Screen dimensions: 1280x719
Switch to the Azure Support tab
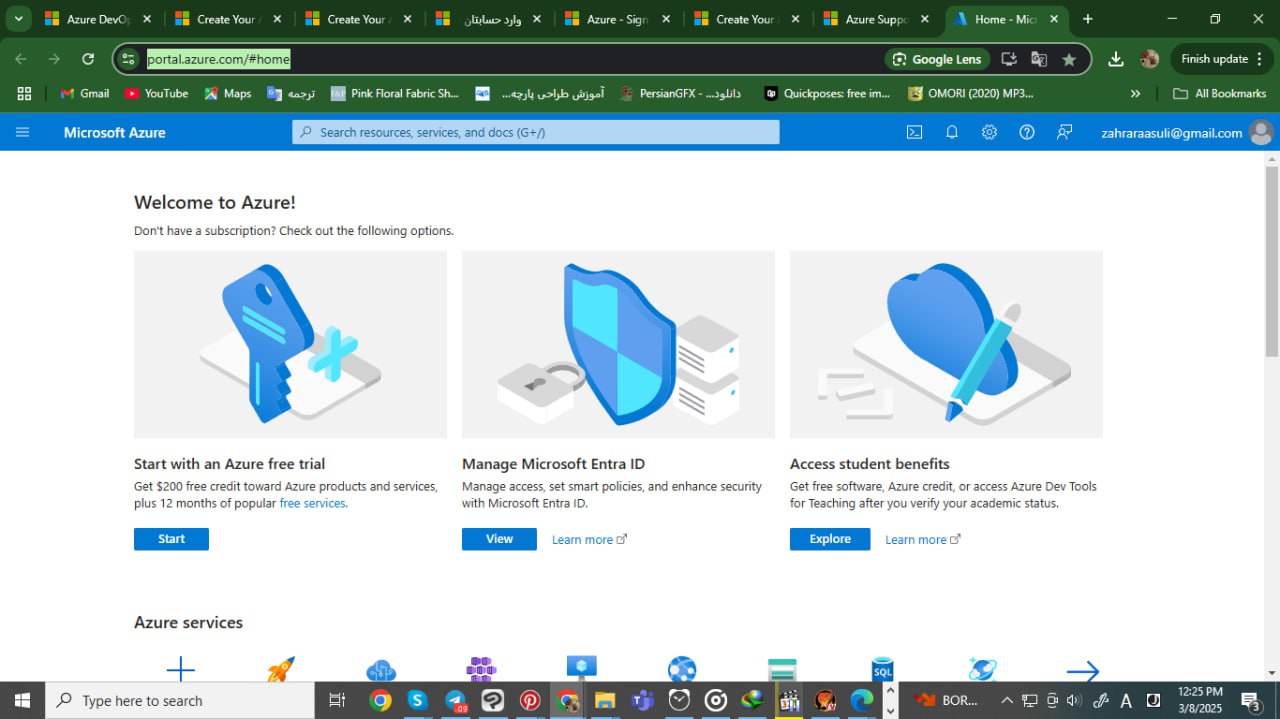pos(876,19)
